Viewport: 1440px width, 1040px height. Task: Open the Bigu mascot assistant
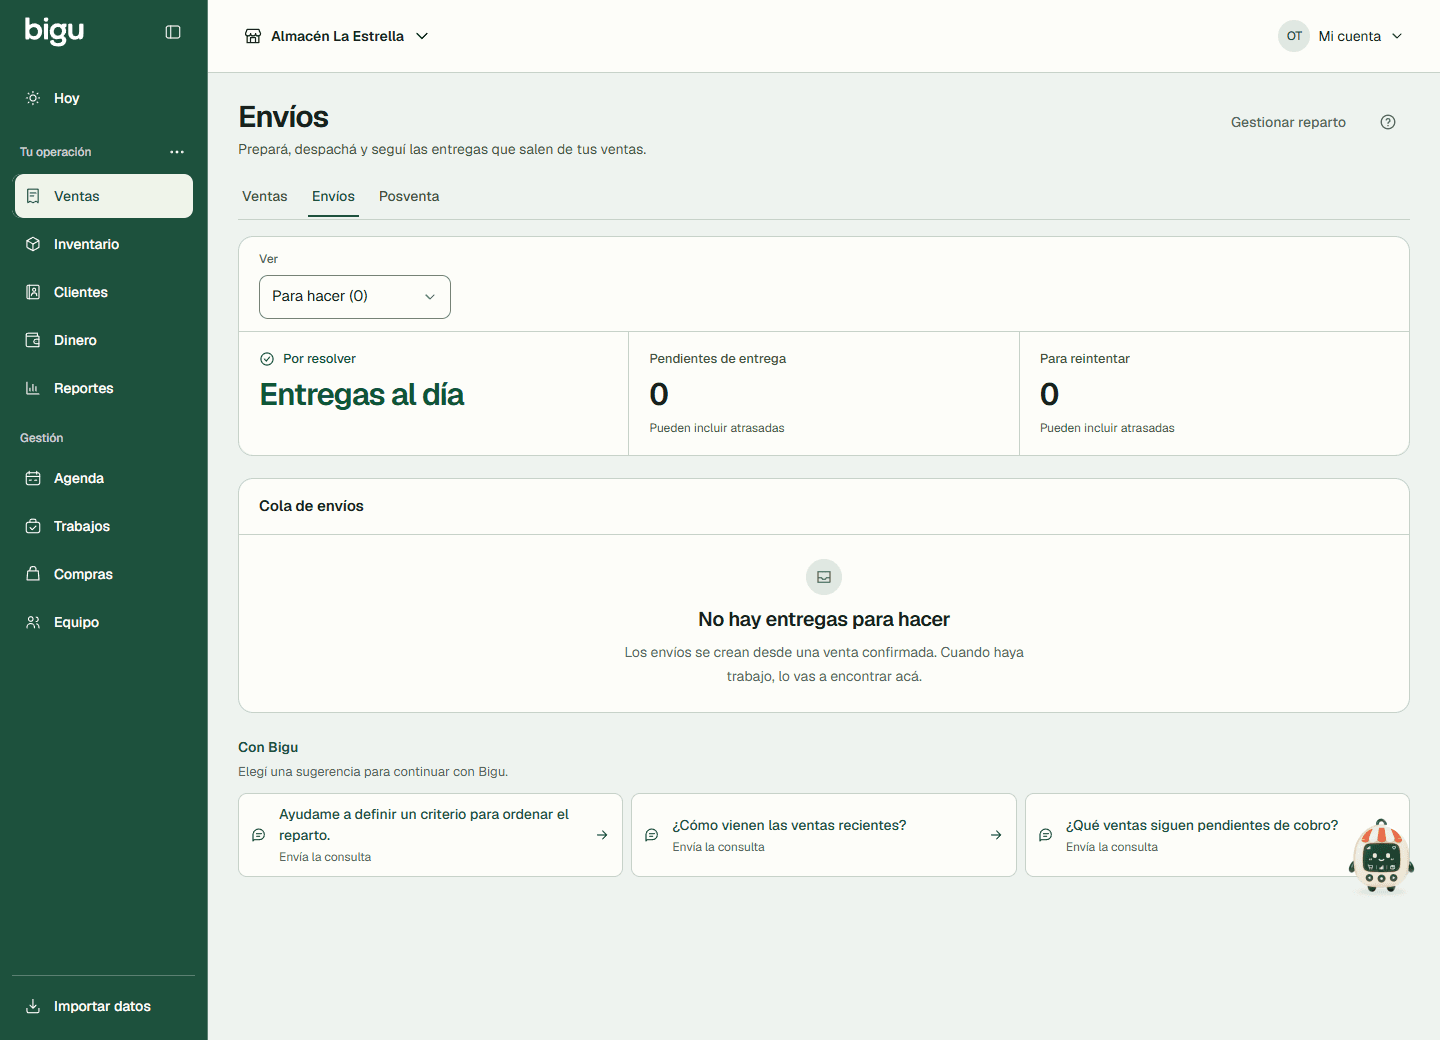(x=1381, y=856)
